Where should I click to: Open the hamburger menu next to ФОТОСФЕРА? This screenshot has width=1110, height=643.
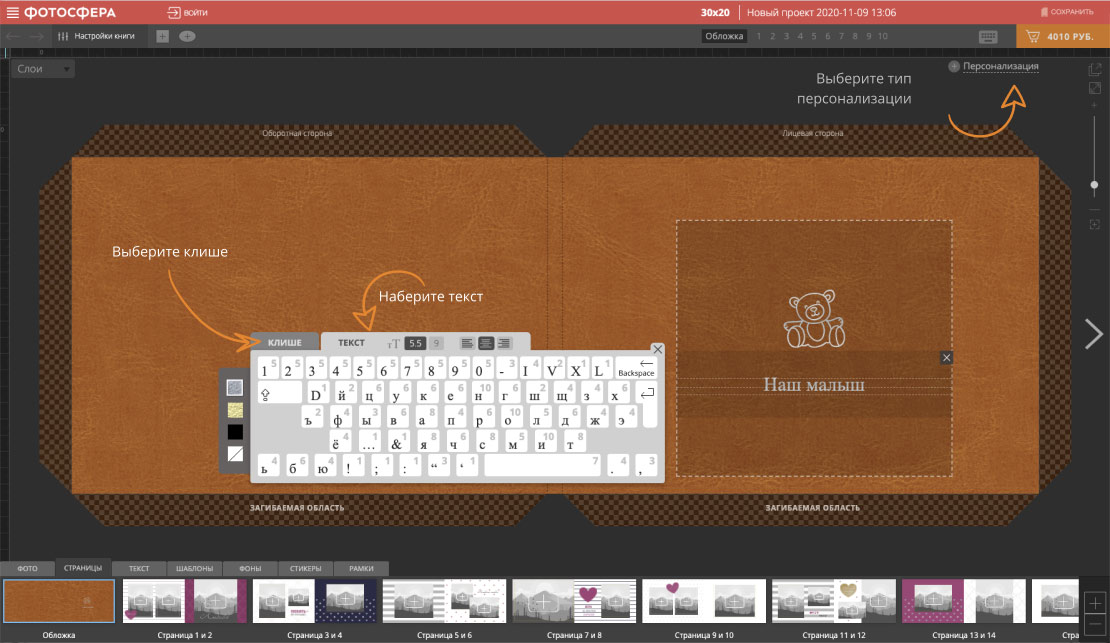[12, 12]
